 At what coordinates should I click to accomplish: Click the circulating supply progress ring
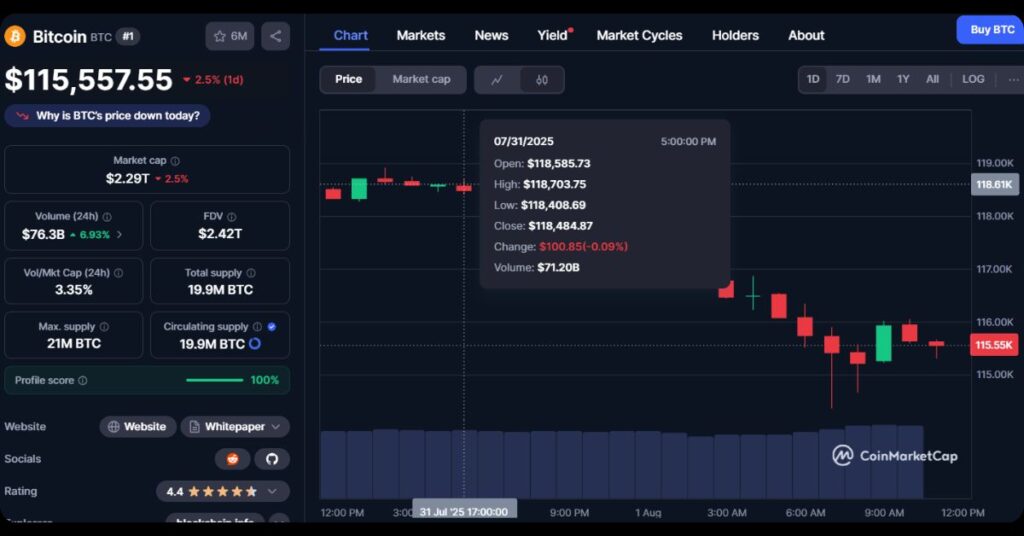pyautogui.click(x=255, y=343)
